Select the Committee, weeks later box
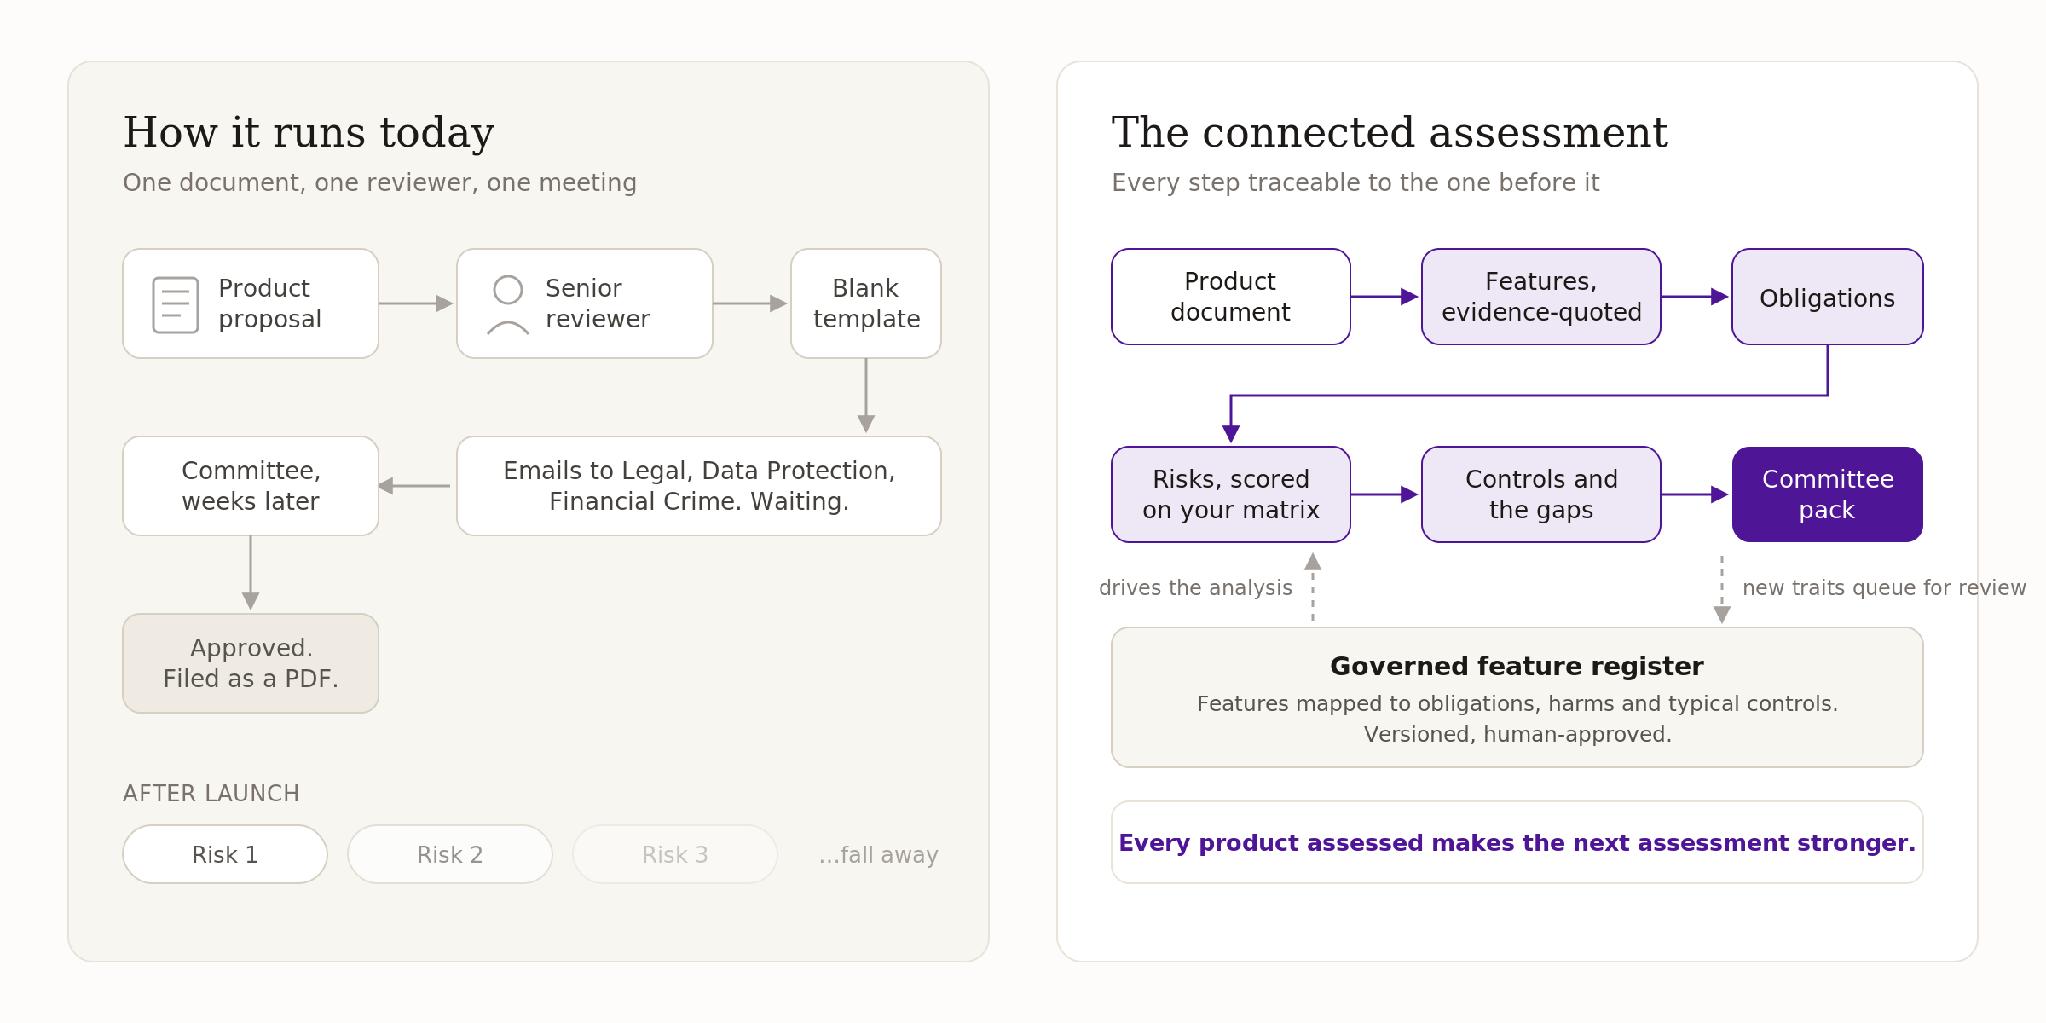This screenshot has height=1023, width=2046. pyautogui.click(x=251, y=486)
